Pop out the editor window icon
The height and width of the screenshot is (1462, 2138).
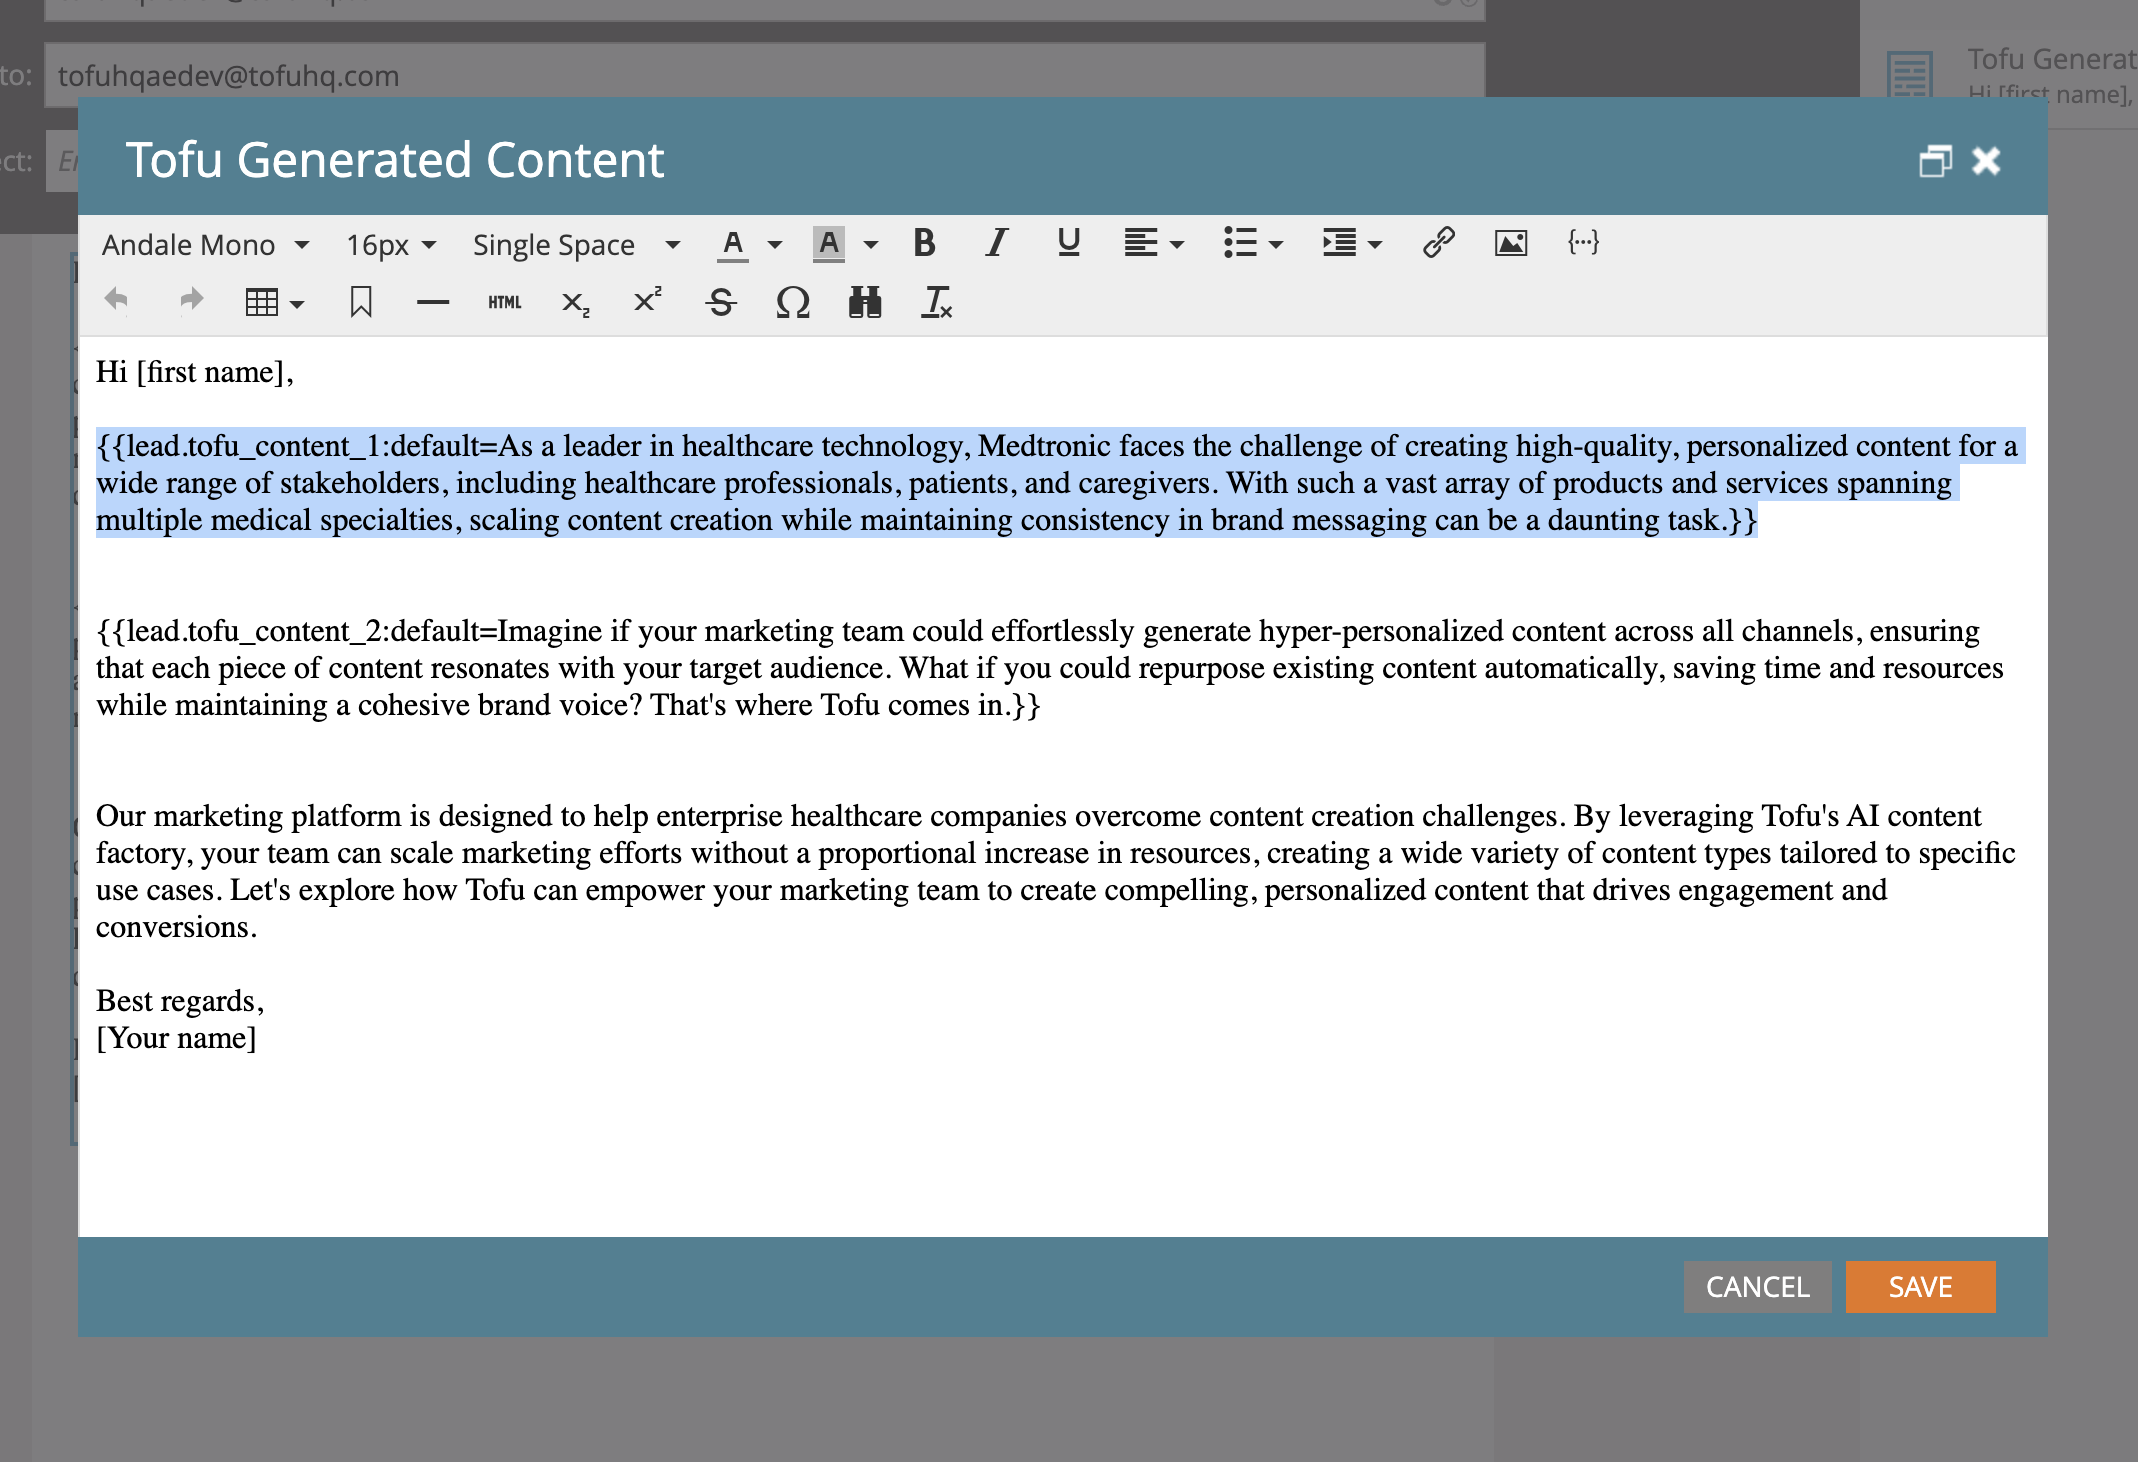(1935, 160)
